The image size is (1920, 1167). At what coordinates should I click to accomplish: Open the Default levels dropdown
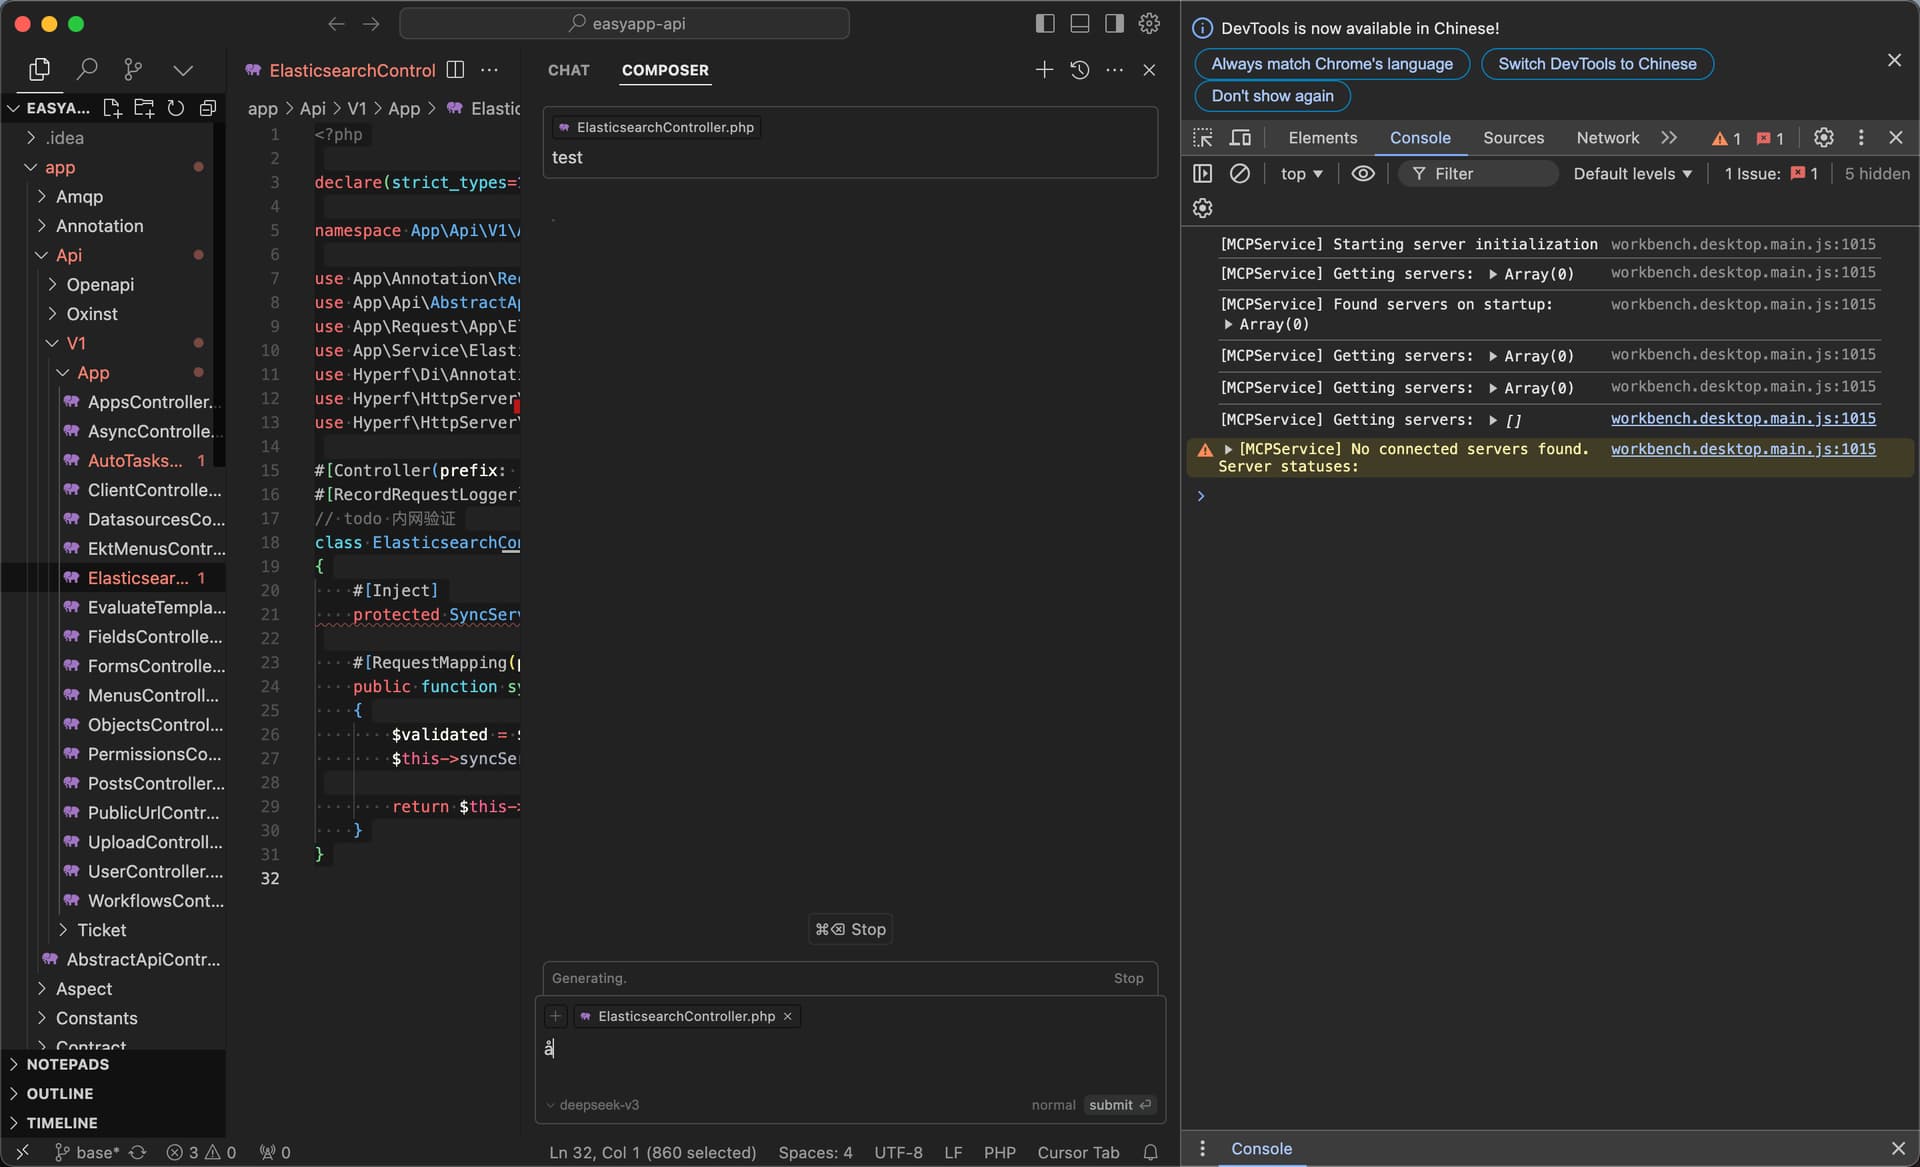pos(1632,174)
